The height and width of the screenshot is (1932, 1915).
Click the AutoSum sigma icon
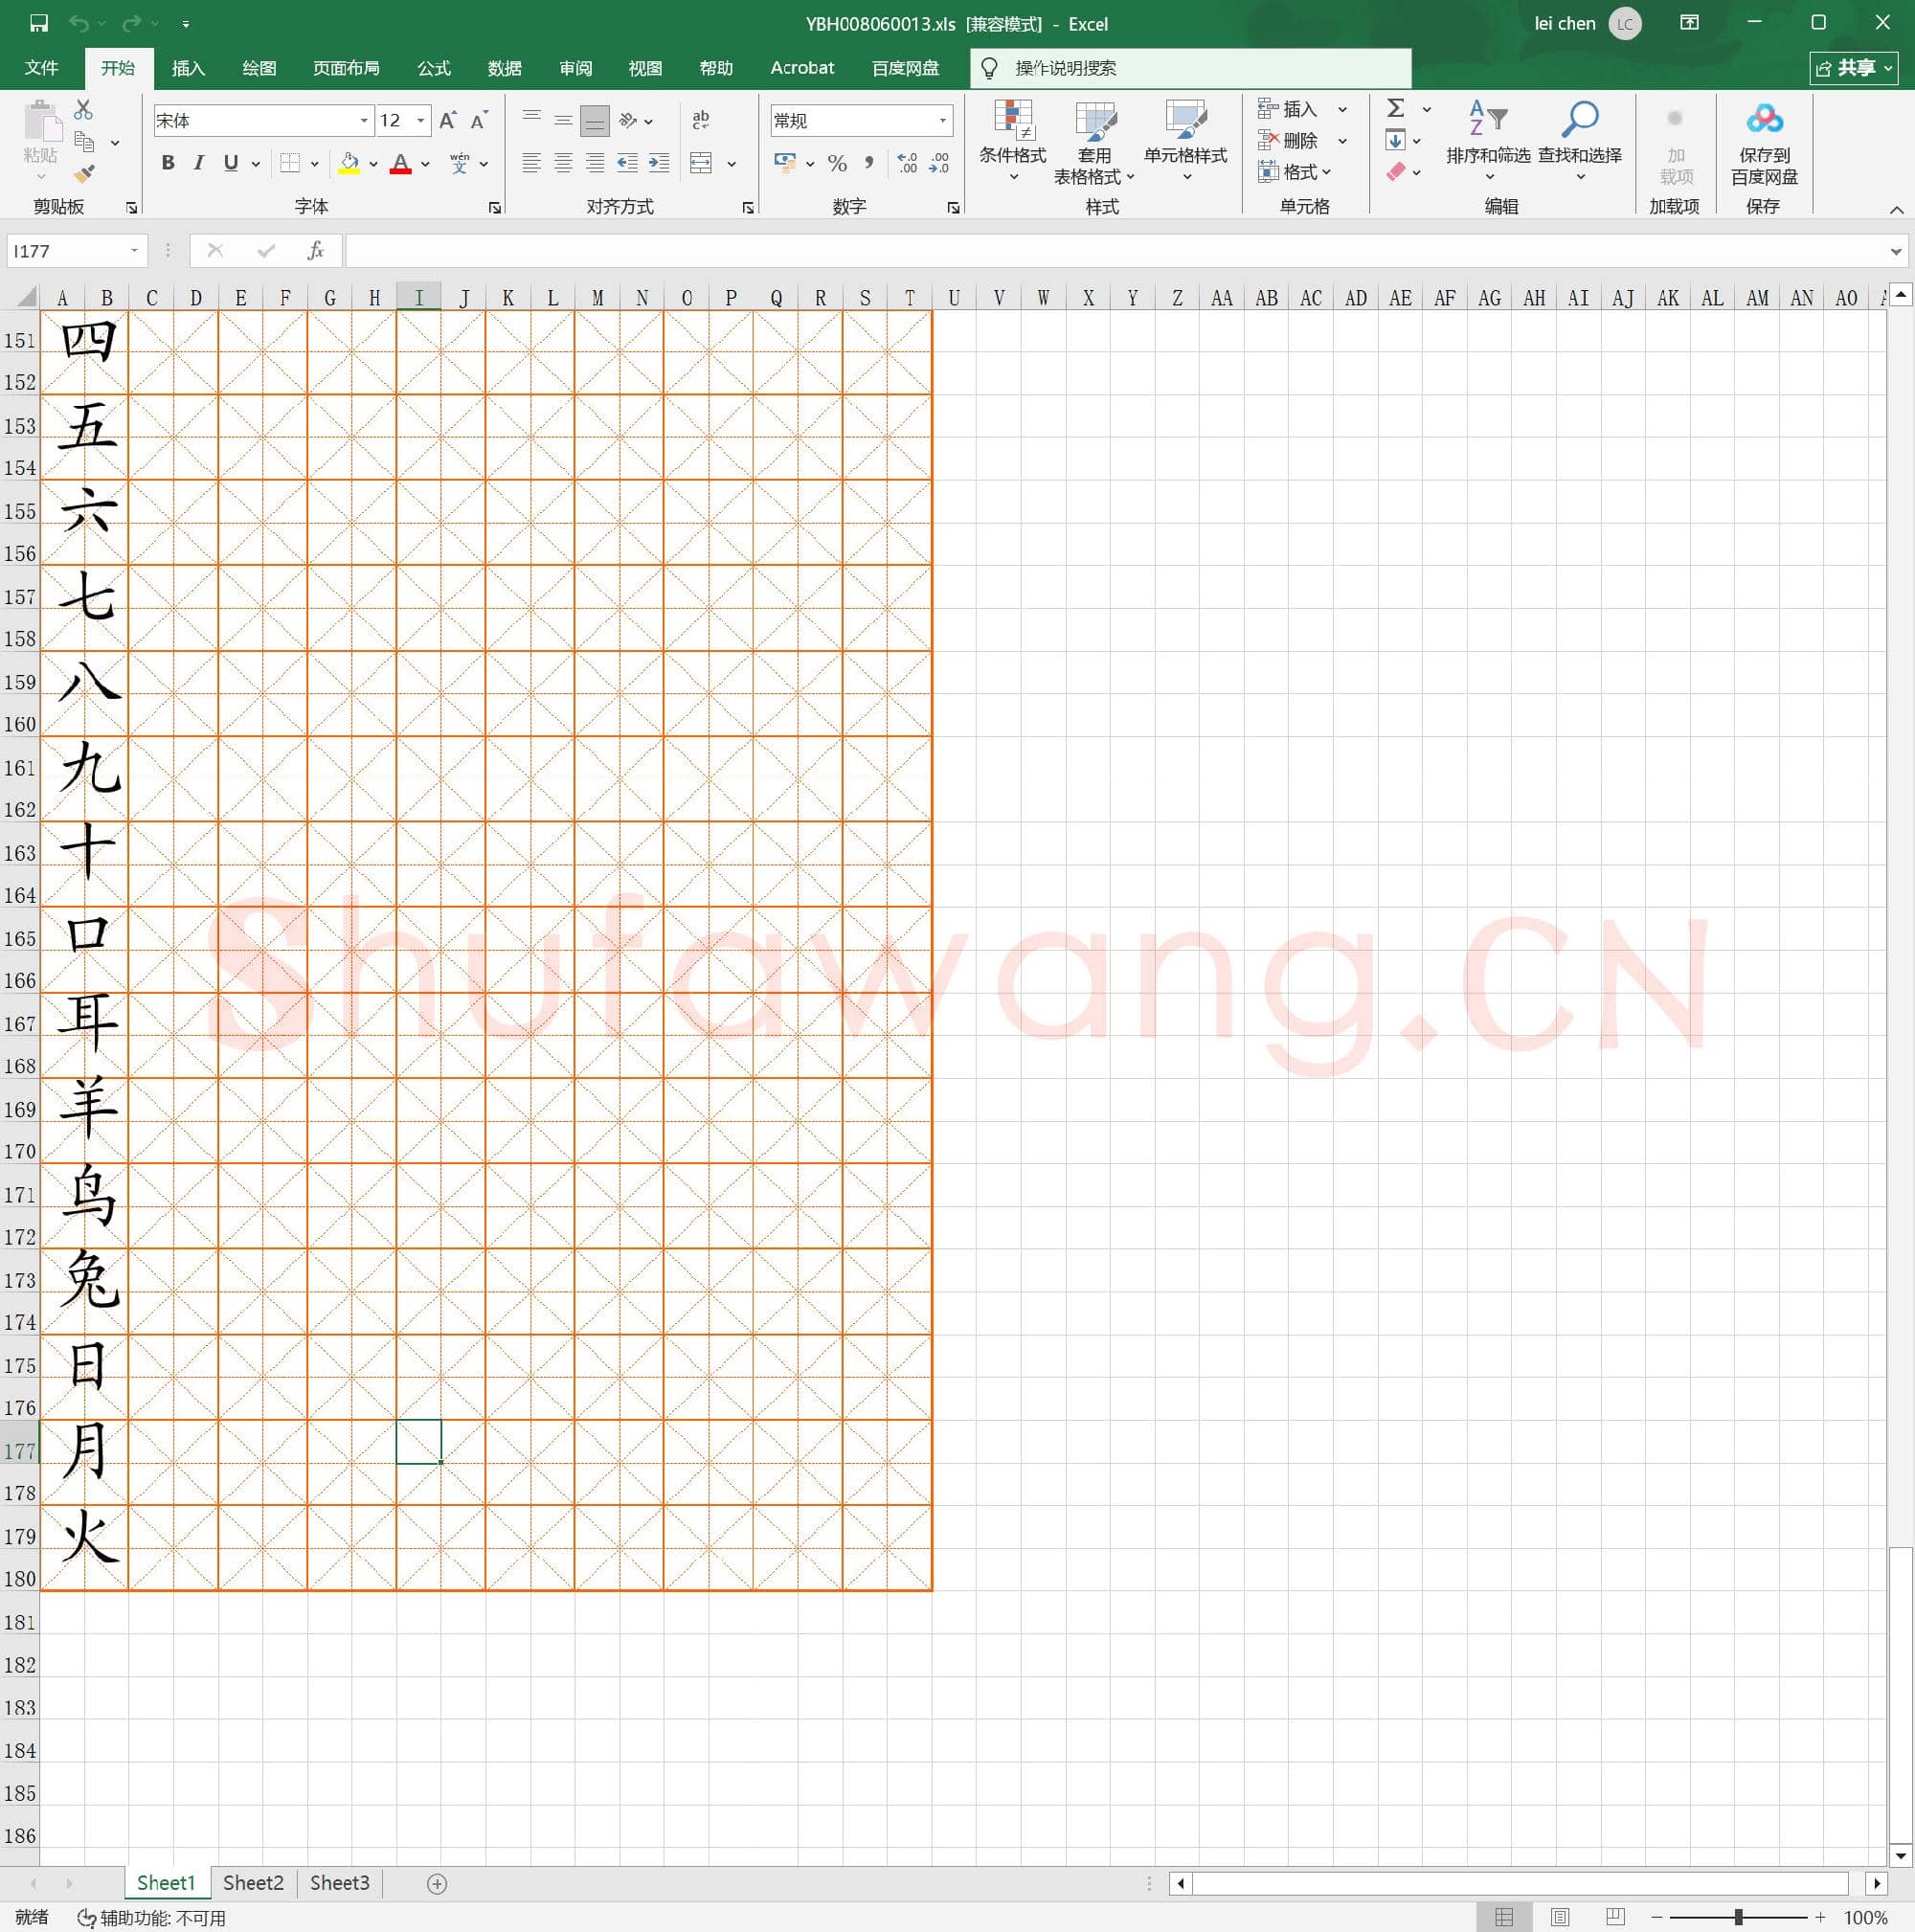pyautogui.click(x=1396, y=108)
